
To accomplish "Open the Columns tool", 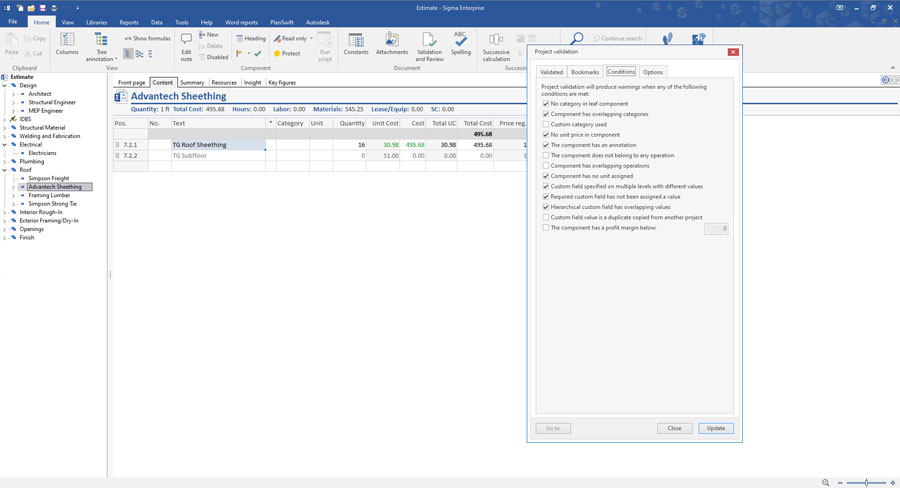I will click(67, 44).
